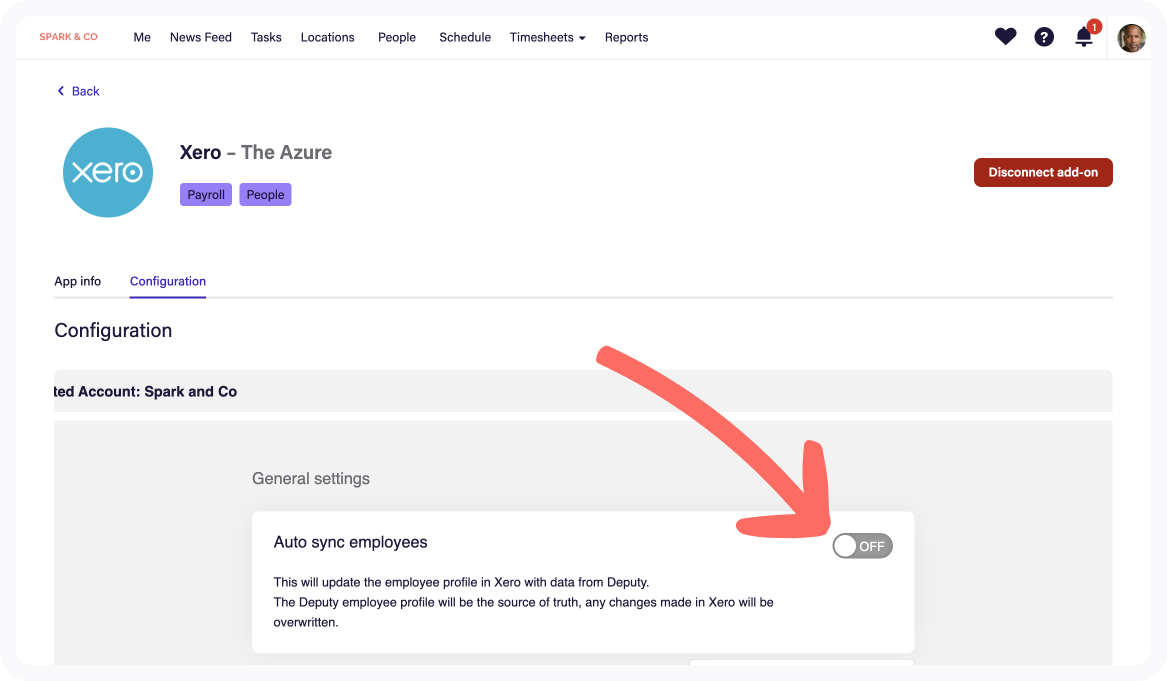Click the Spark & Co logo
Image resolution: width=1167 pixels, height=681 pixels.
coord(68,36)
